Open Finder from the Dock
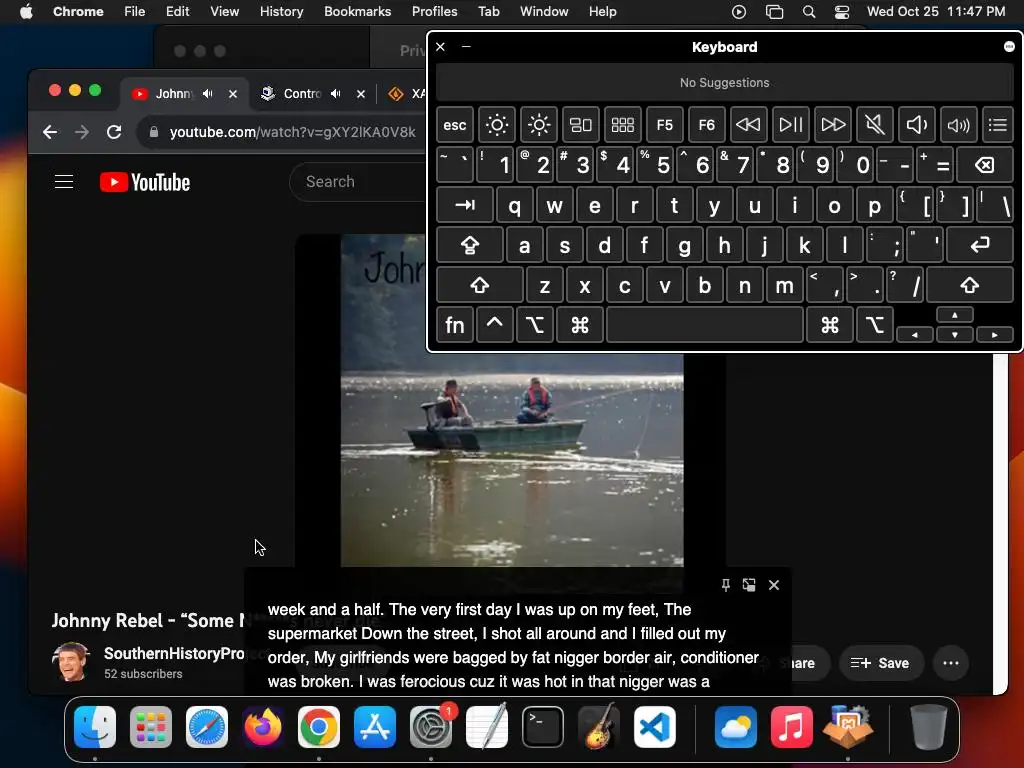1024x768 pixels. [x=95, y=727]
